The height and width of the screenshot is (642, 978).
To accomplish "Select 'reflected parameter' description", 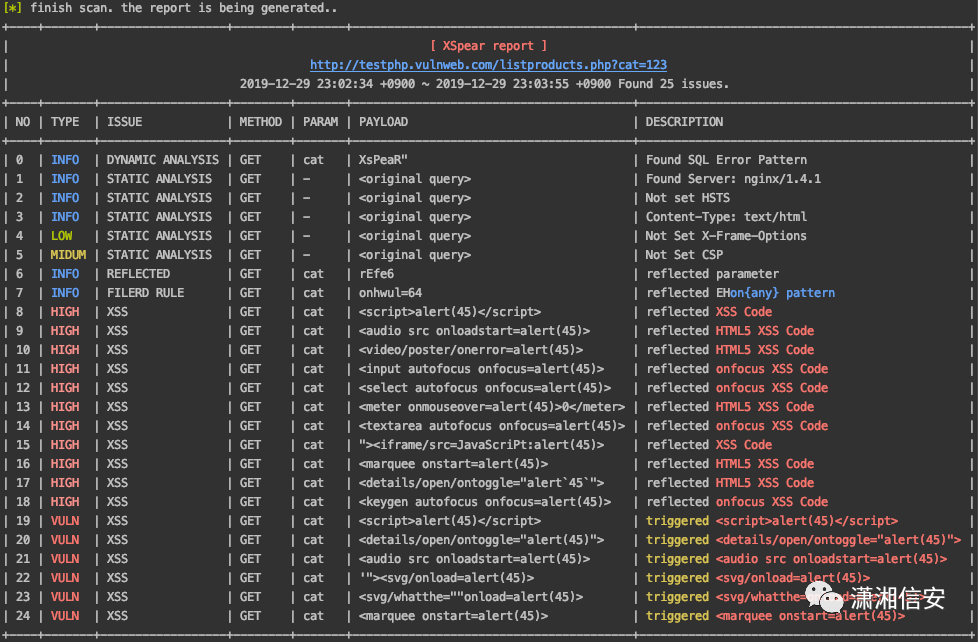I will (712, 274).
